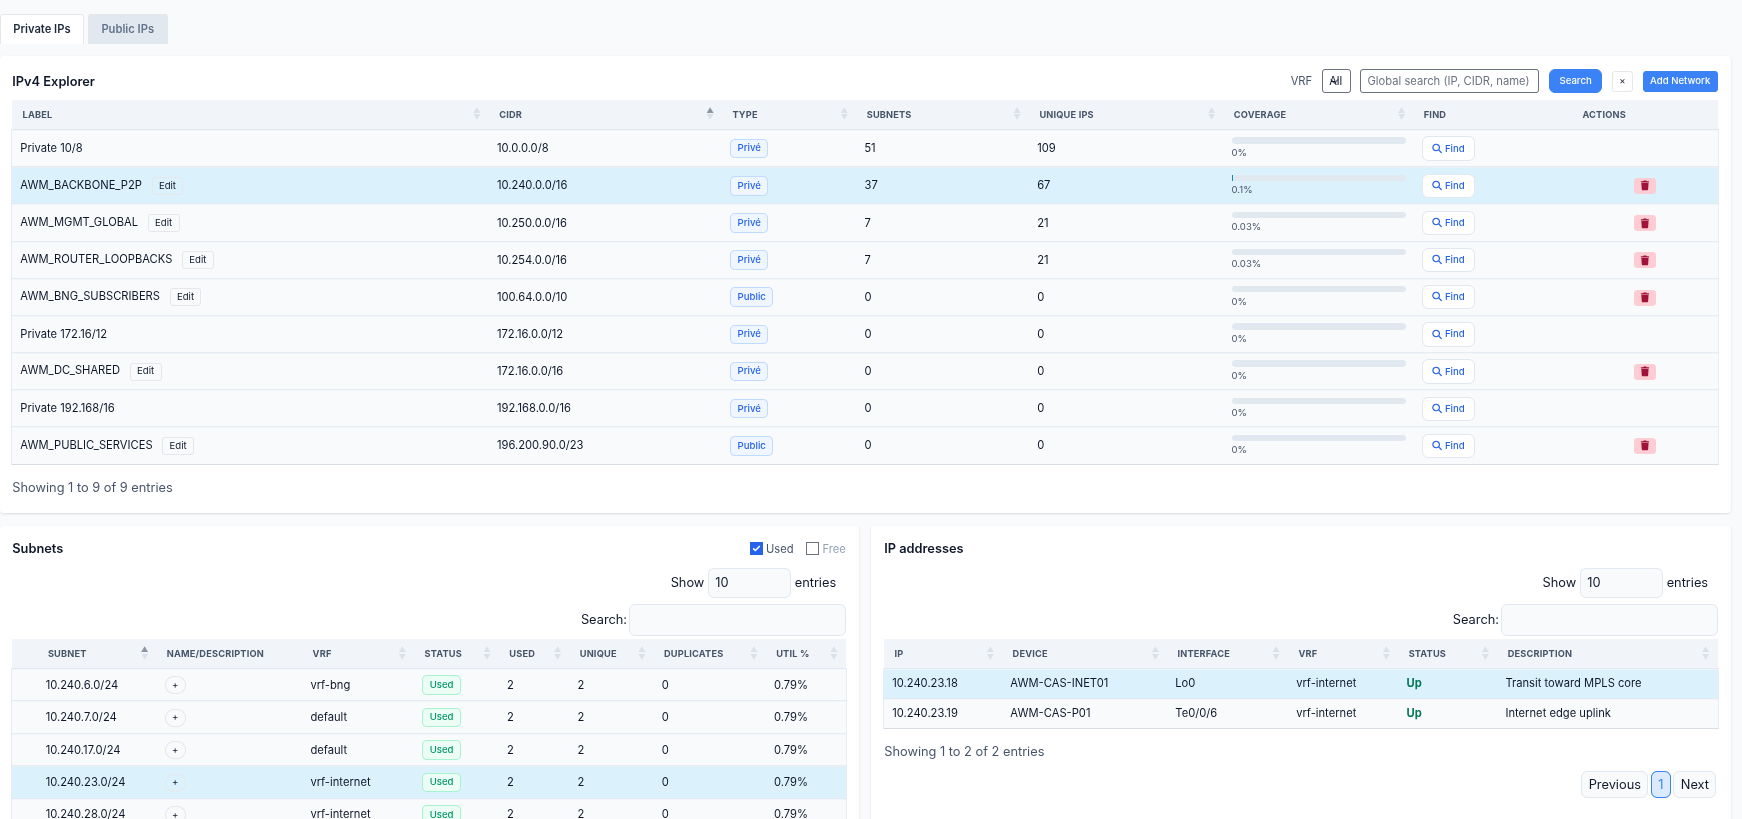The height and width of the screenshot is (819, 1742).
Task: Sort IP addresses by DEVICE column
Action: coord(1084,654)
